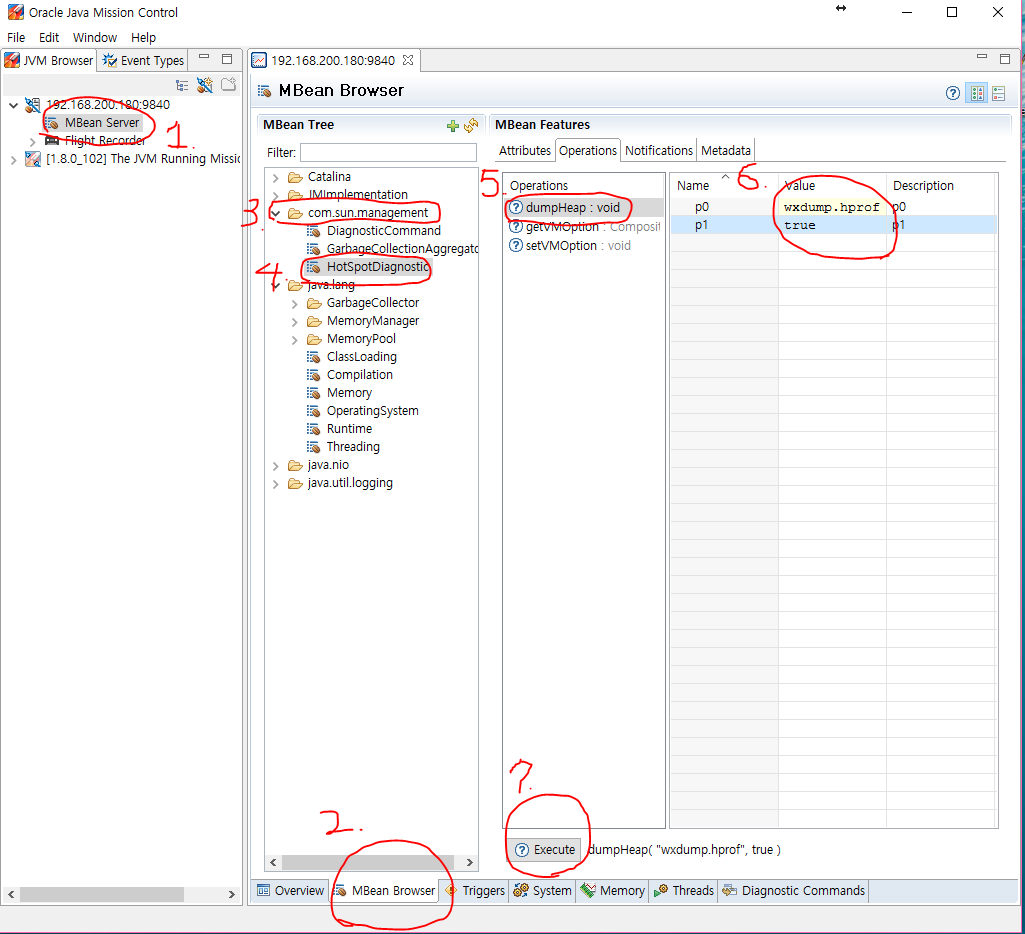Open the File menu
Viewport: 1025px width, 934px height.
[16, 37]
